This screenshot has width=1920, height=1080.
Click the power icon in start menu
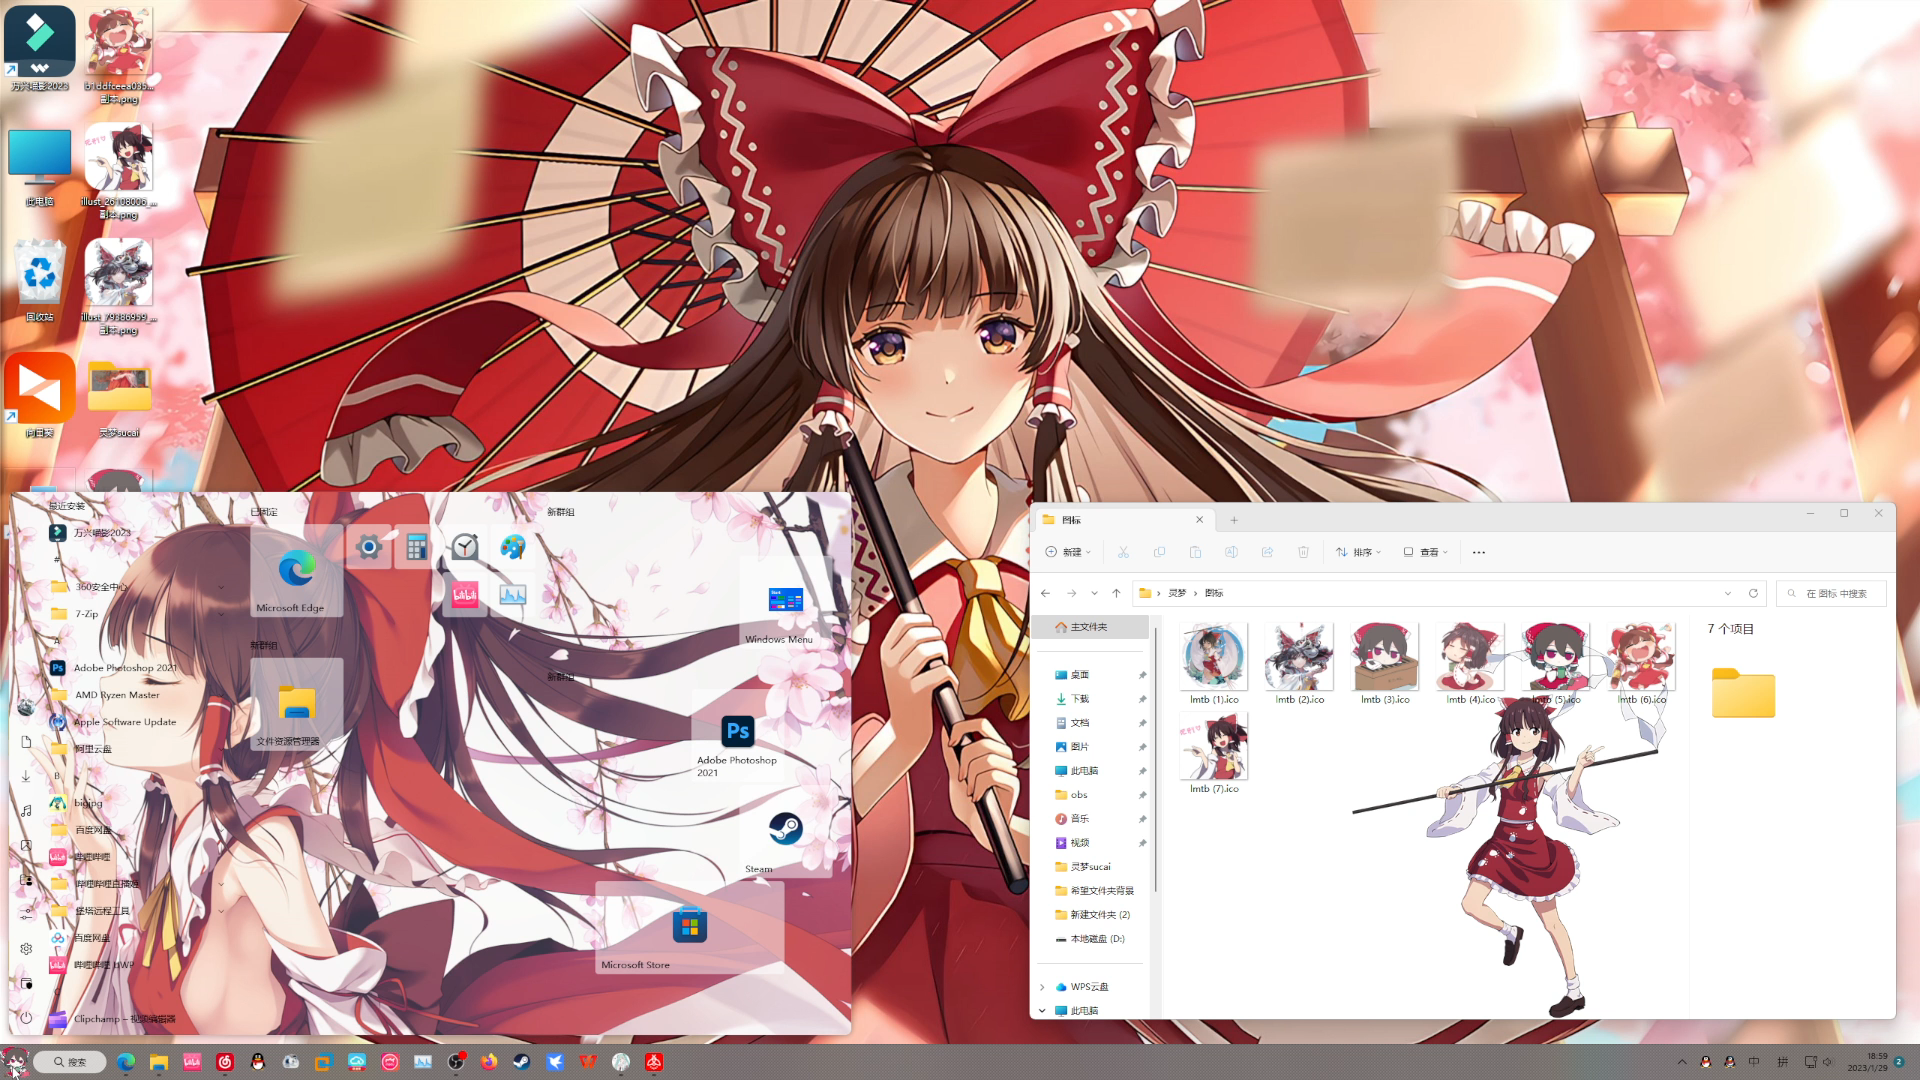(x=26, y=1018)
